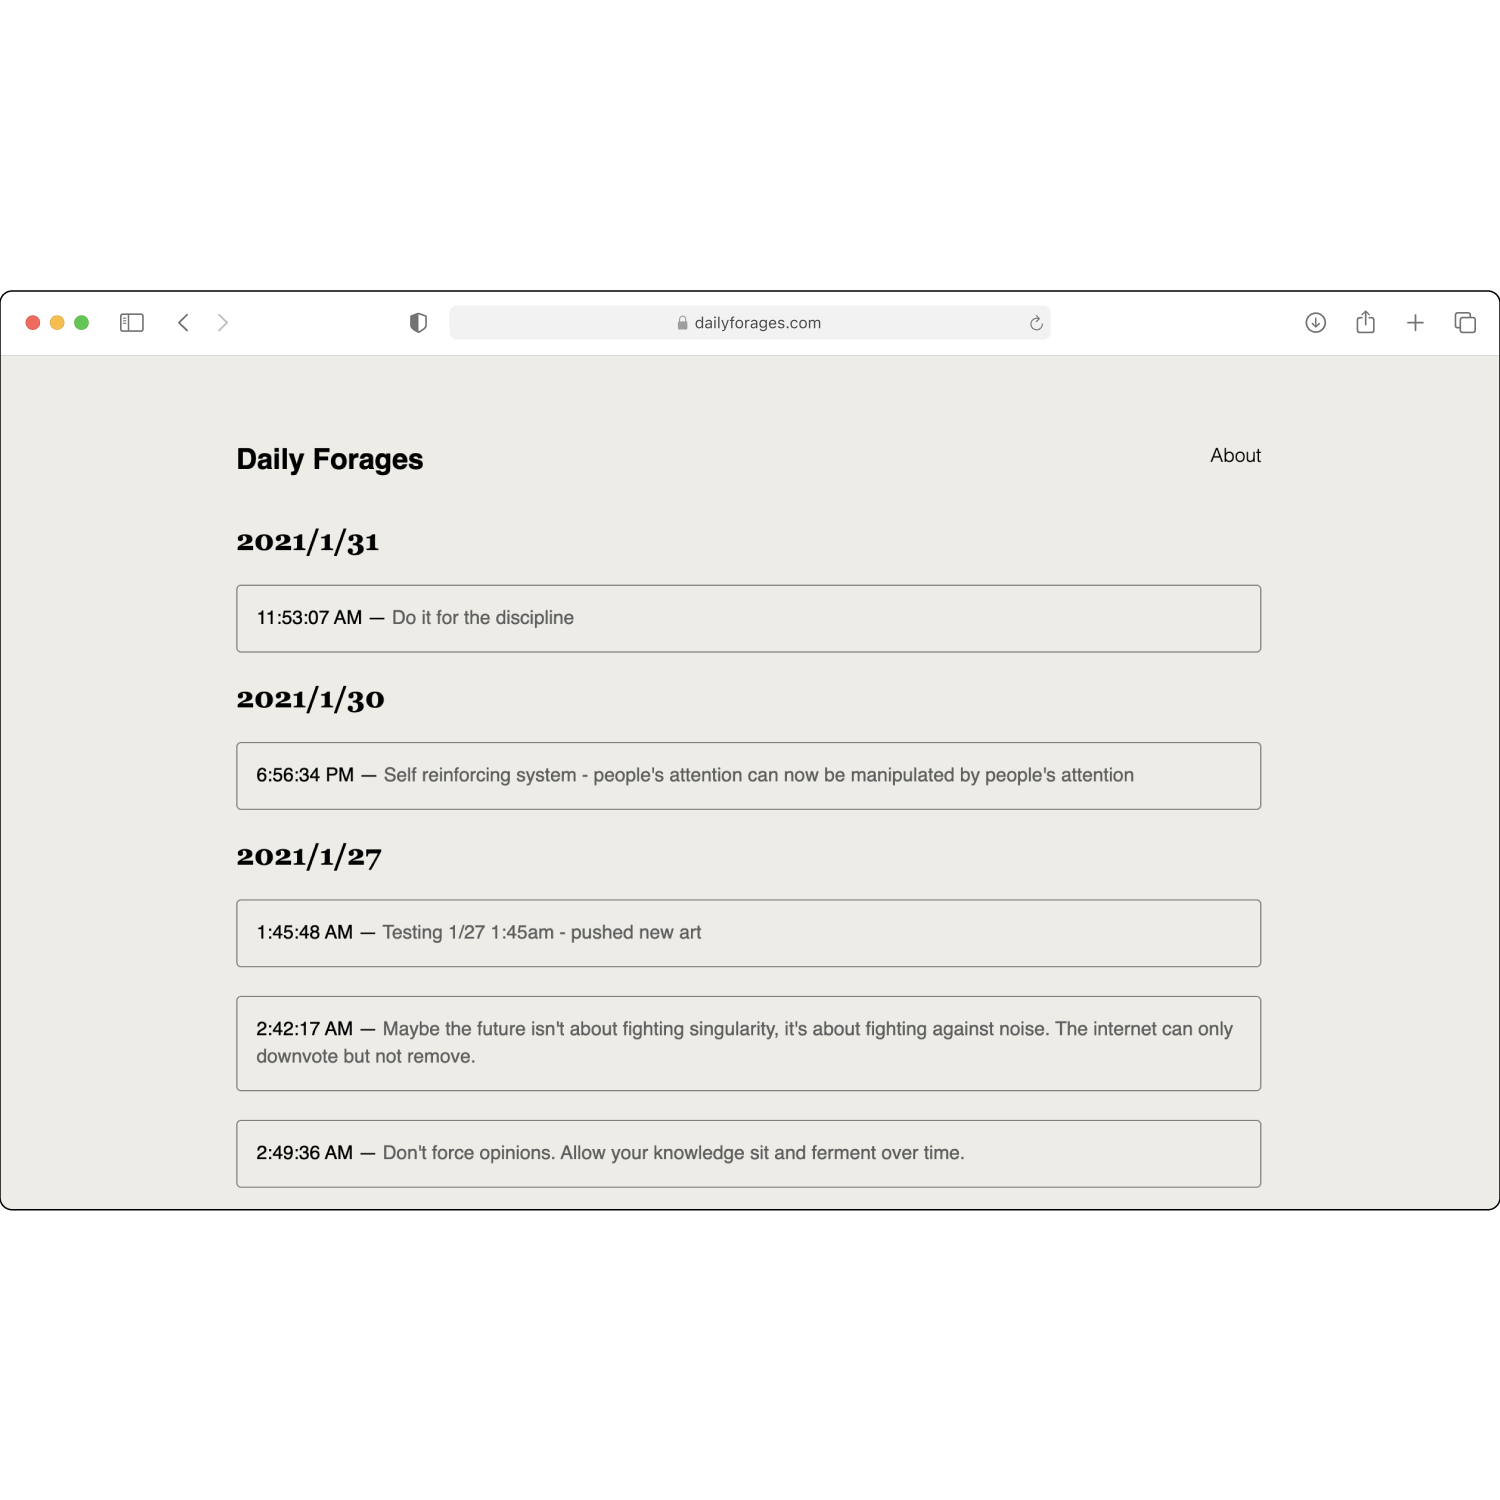Enter full screen with the green button

click(x=82, y=323)
